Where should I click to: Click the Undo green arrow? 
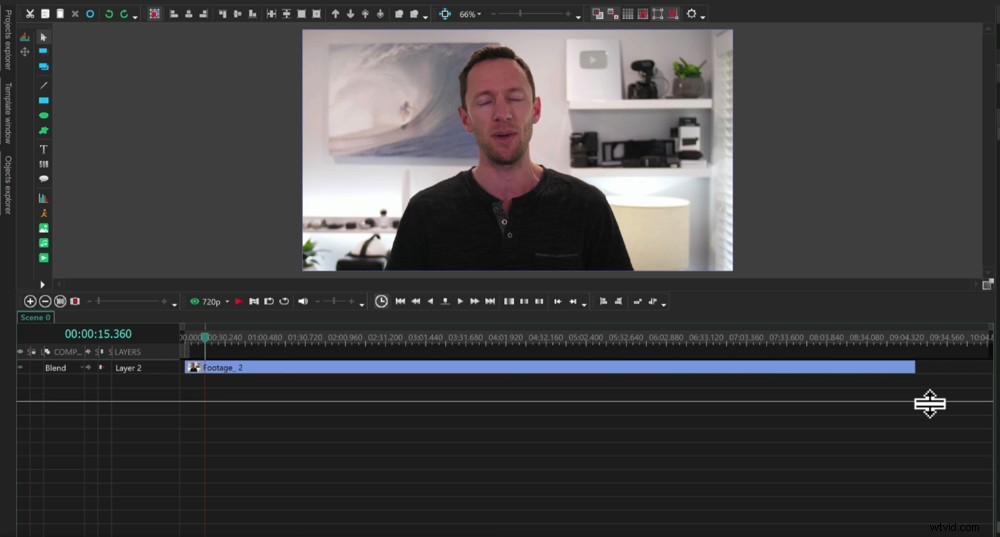(x=109, y=13)
